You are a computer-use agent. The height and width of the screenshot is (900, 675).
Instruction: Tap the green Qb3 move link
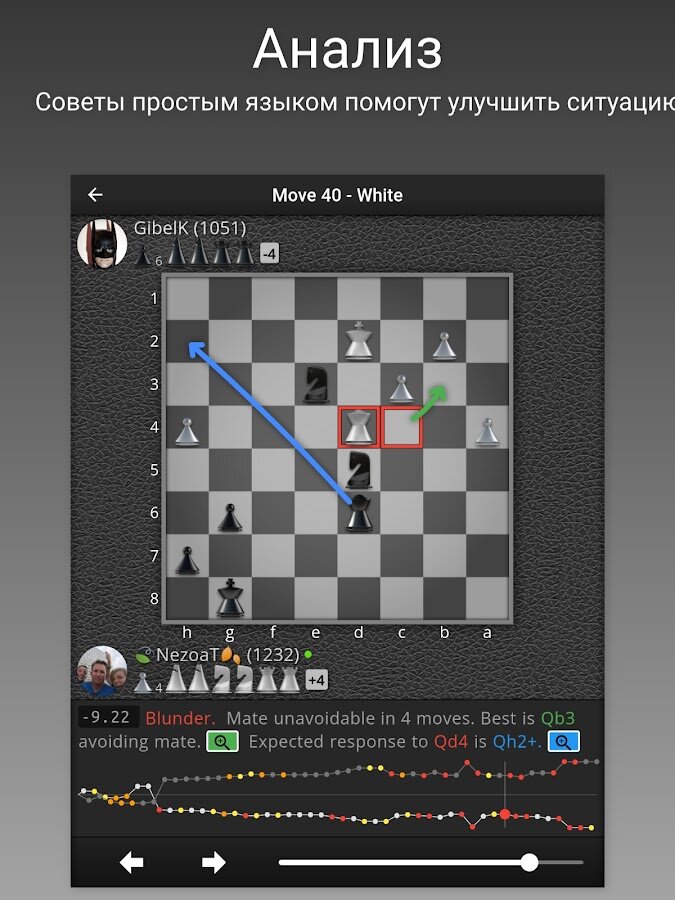pyautogui.click(x=557, y=718)
